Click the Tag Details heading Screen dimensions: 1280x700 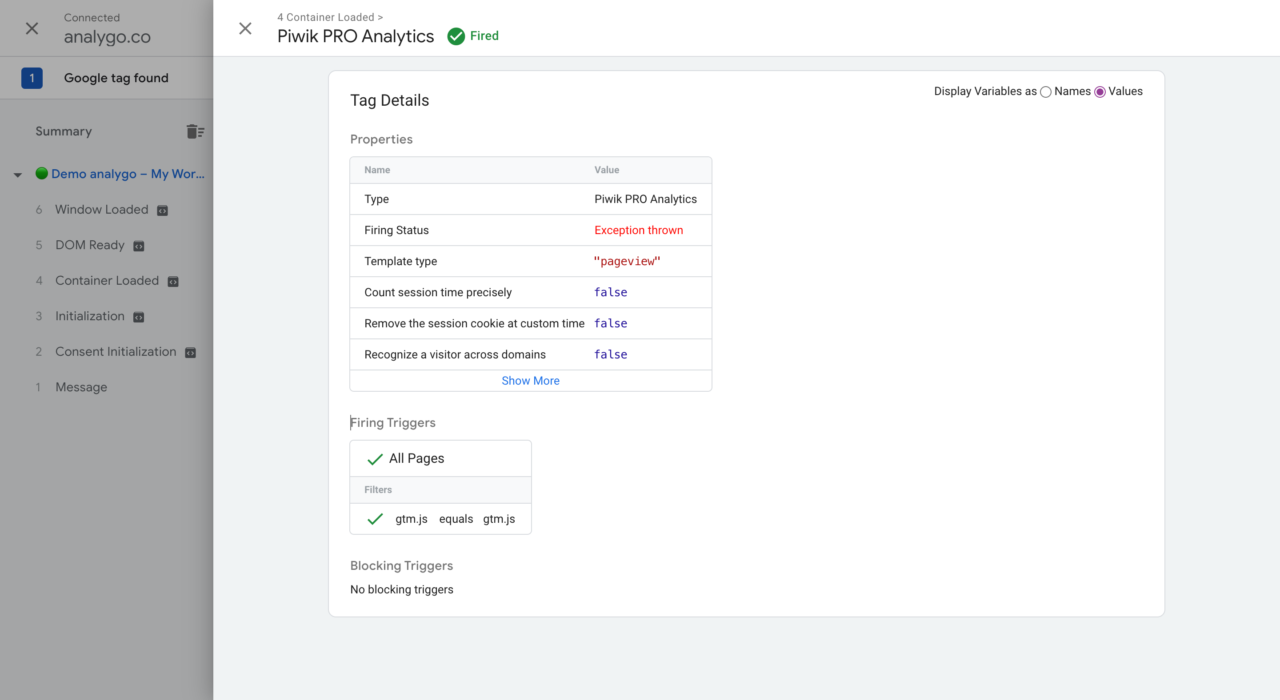390,100
